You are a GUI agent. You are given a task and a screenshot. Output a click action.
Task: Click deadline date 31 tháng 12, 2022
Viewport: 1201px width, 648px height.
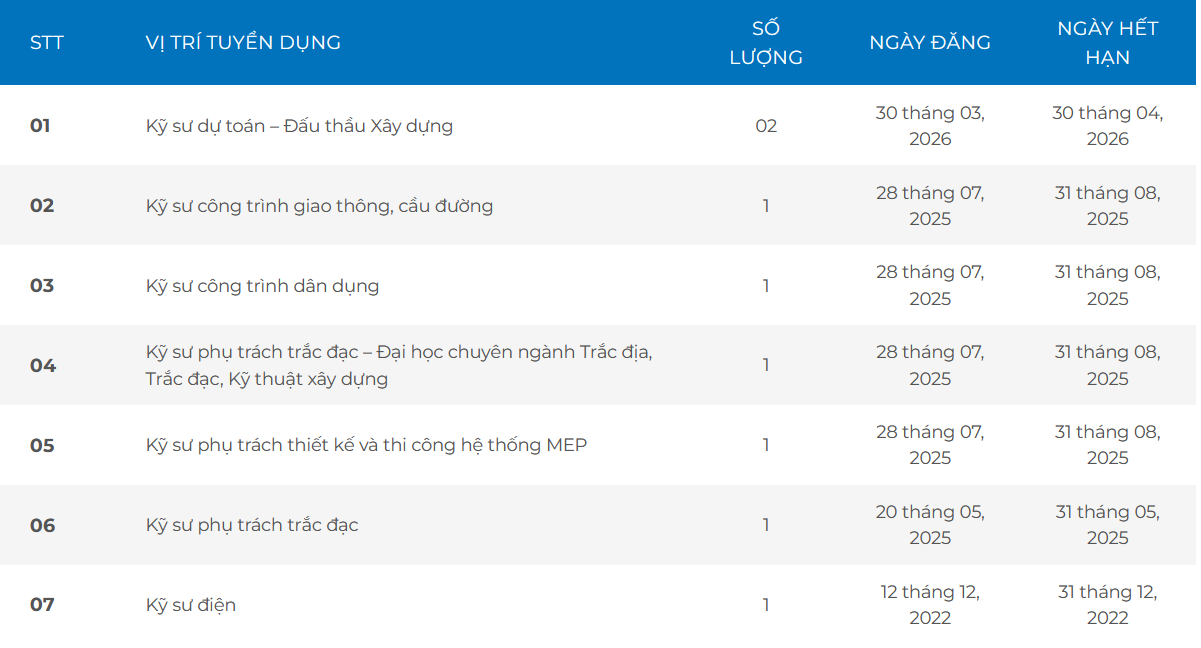[x=1107, y=605]
